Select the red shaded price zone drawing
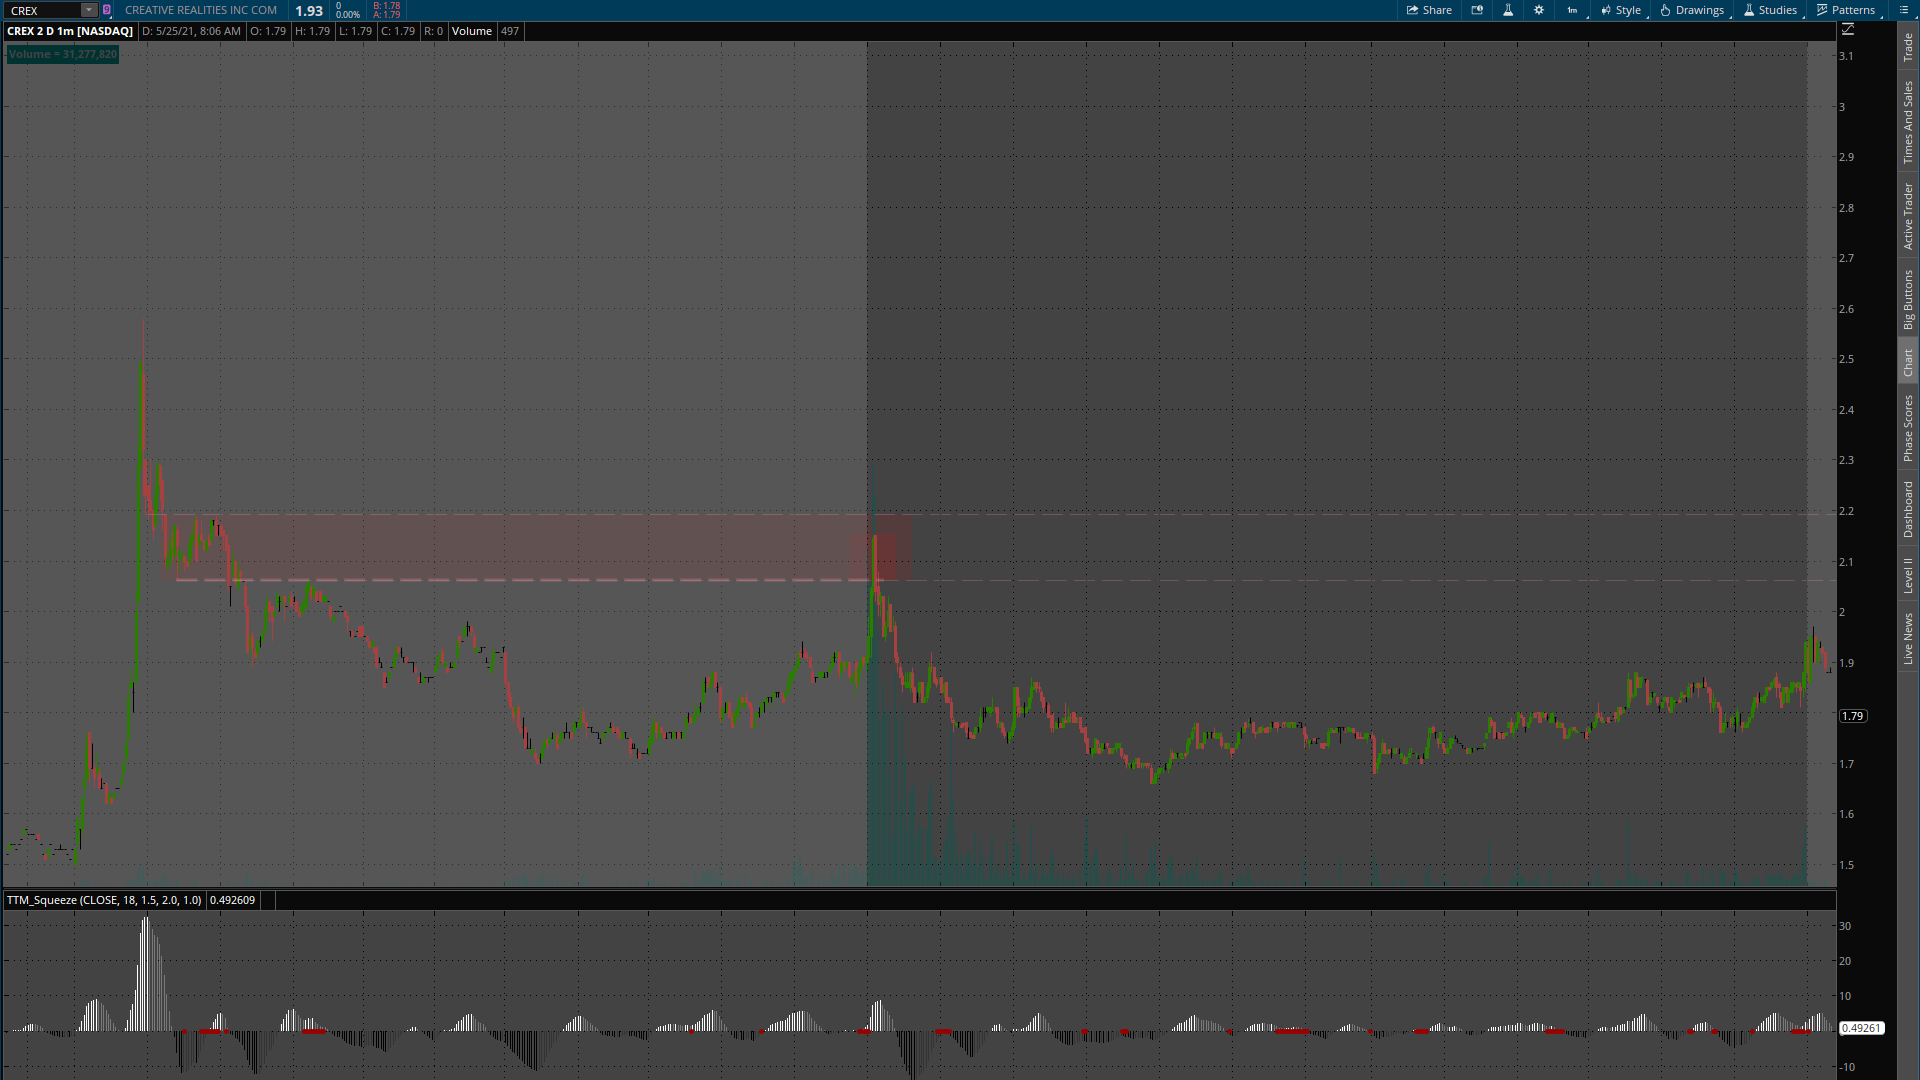 540,546
